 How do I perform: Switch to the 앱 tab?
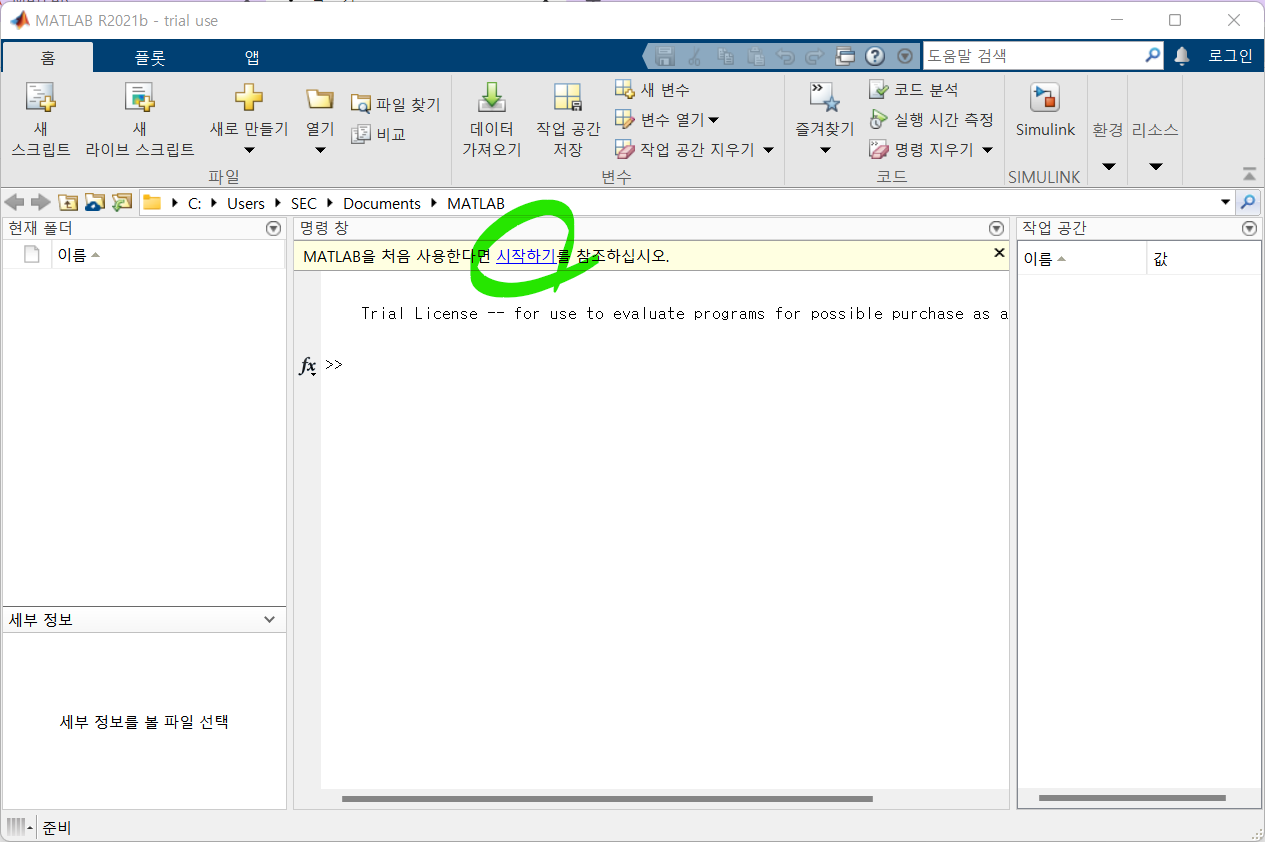point(252,57)
